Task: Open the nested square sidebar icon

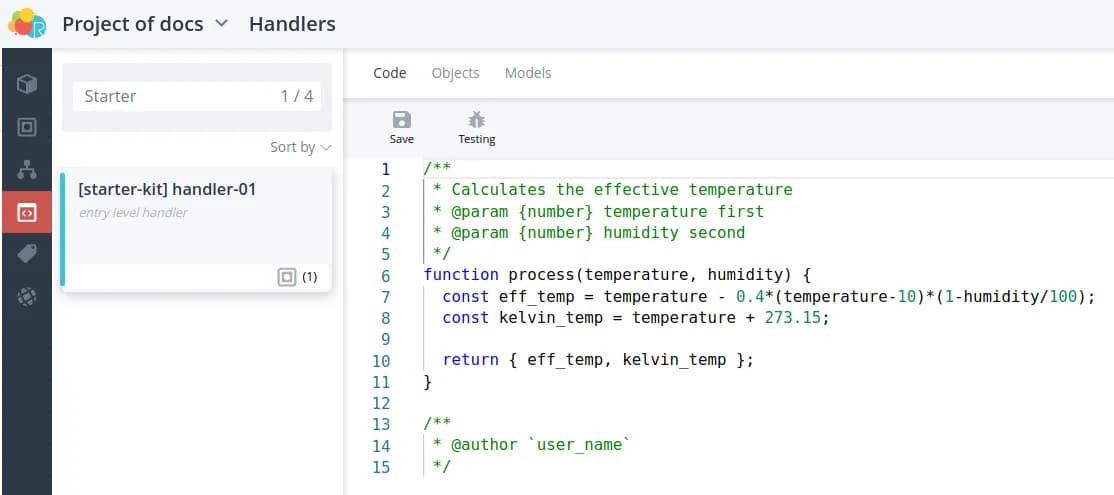Action: (27, 127)
